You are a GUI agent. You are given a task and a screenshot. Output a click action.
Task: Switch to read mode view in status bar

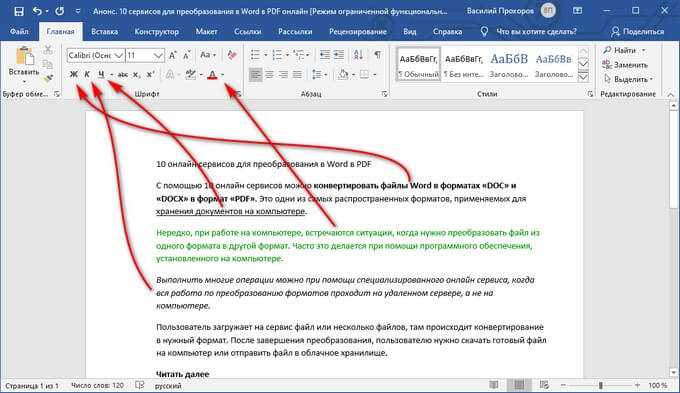[x=494, y=385]
